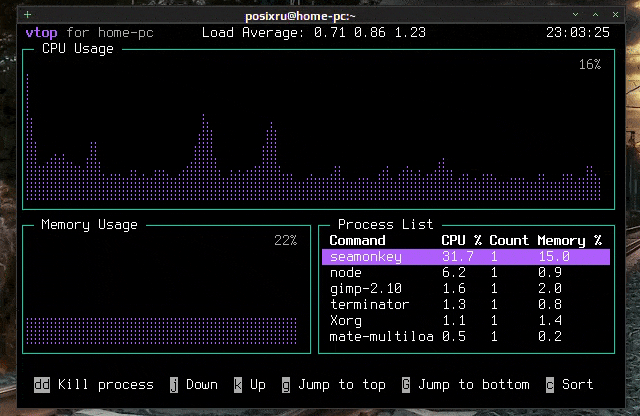Viewport: 640px width, 416px height.
Task: Click the posixru@home-pc window title
Action: coord(300,16)
